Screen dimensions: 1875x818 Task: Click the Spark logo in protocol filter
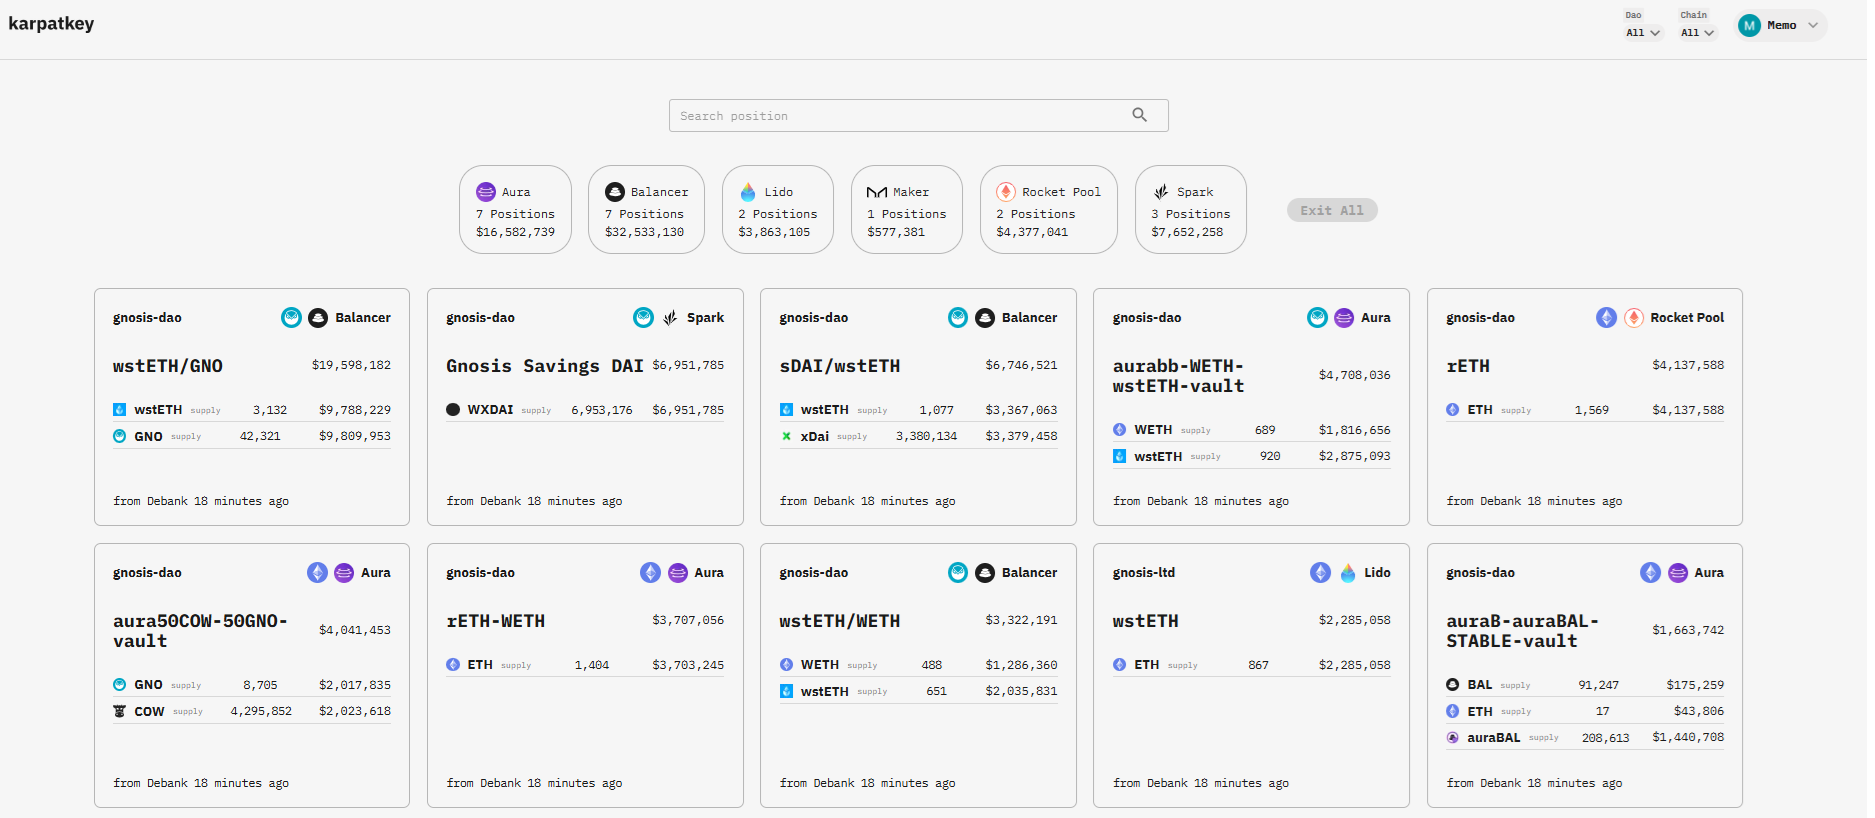(1161, 192)
